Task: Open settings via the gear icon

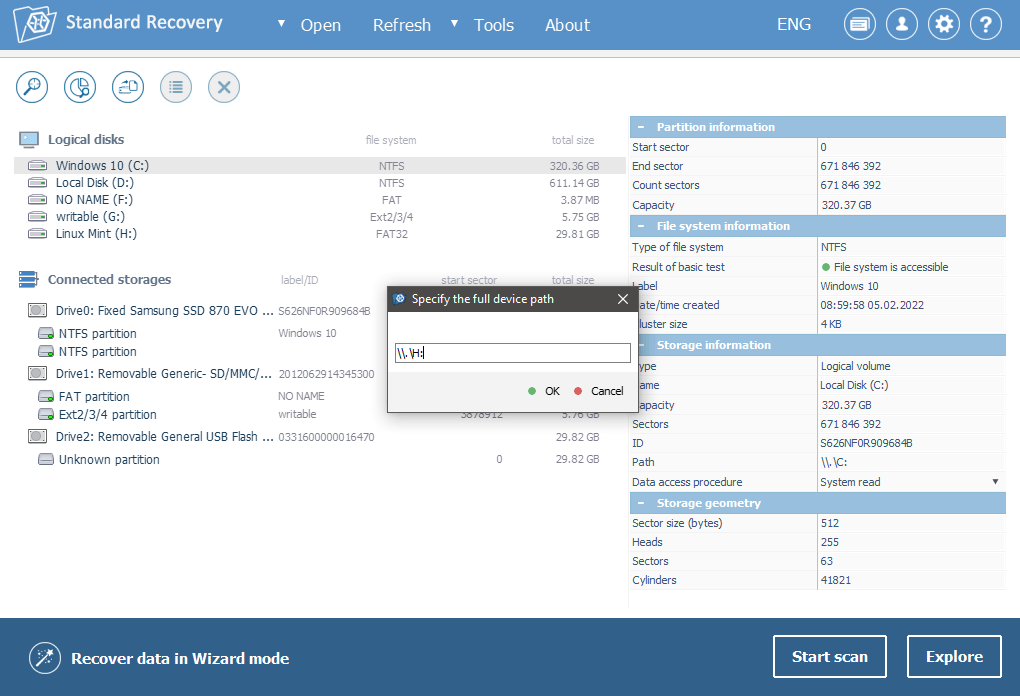Action: [944, 25]
